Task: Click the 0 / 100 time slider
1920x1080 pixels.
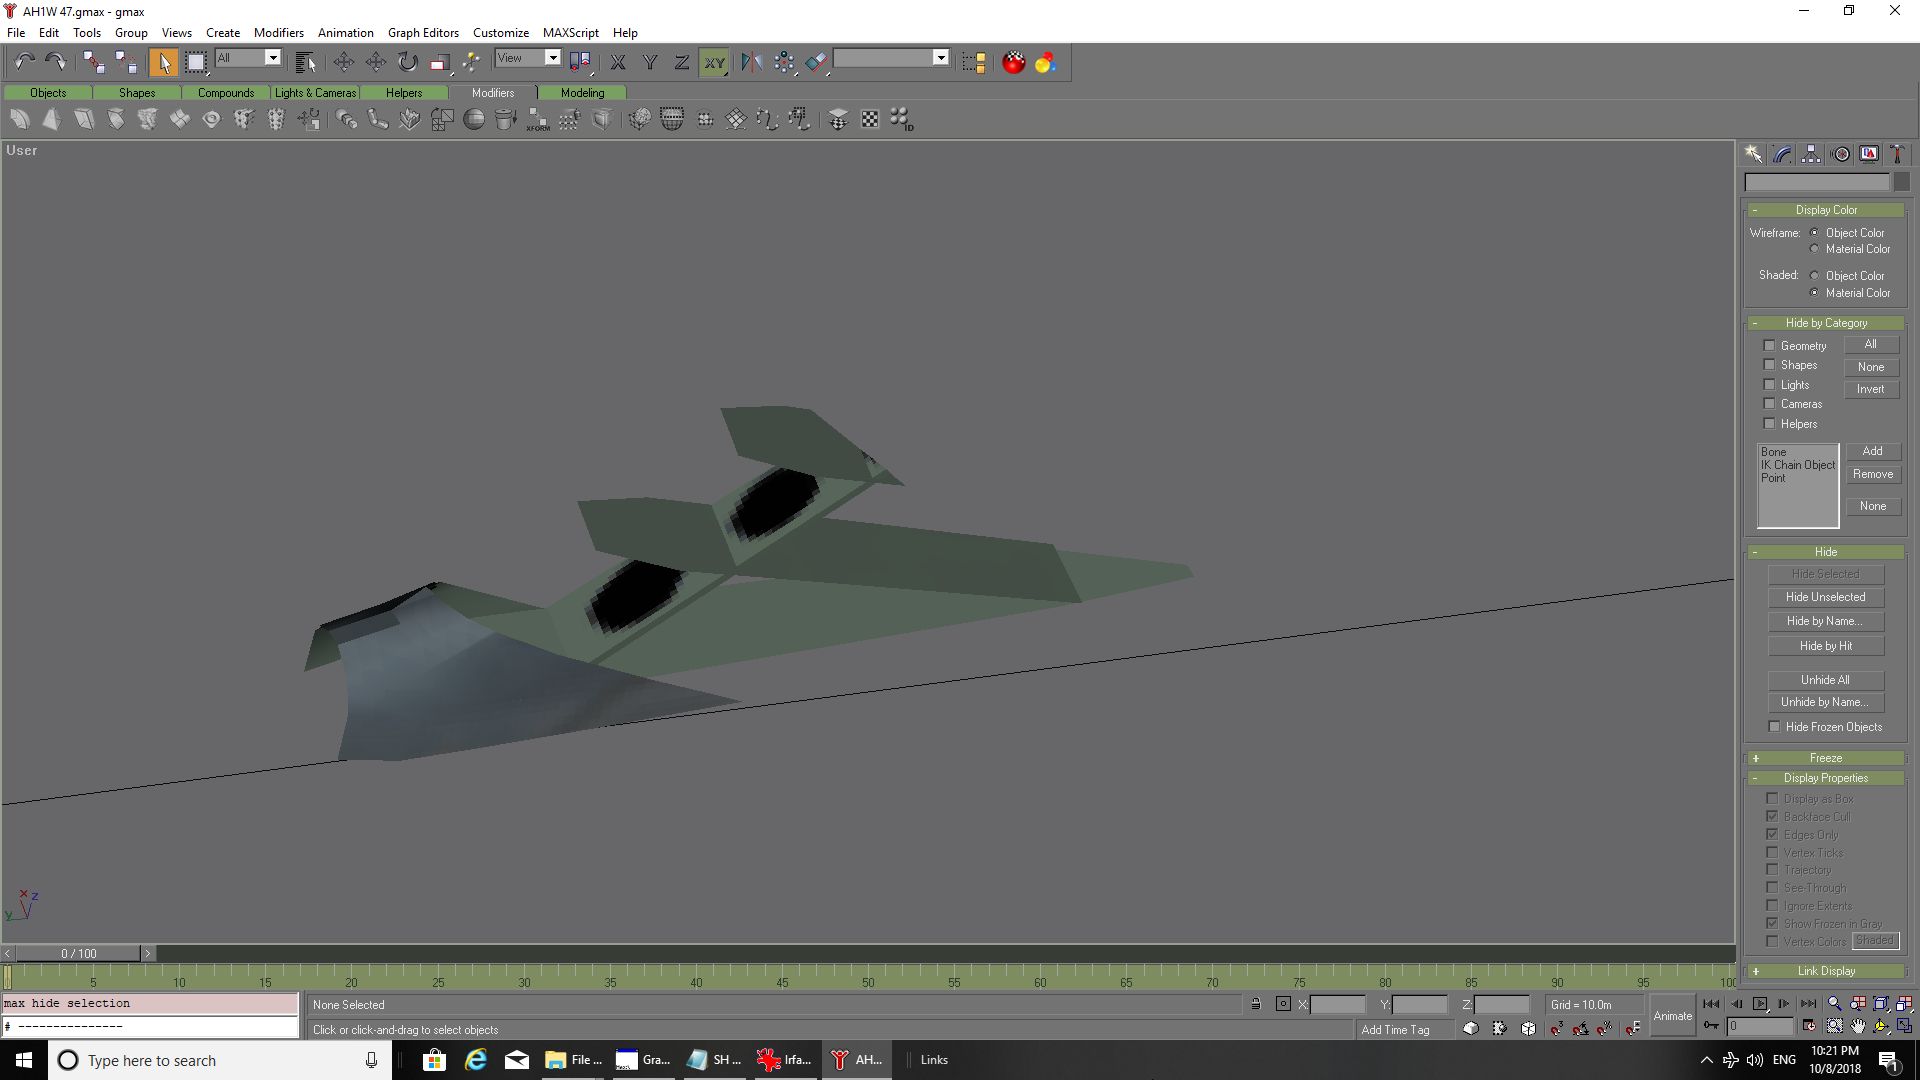Action: (x=78, y=953)
